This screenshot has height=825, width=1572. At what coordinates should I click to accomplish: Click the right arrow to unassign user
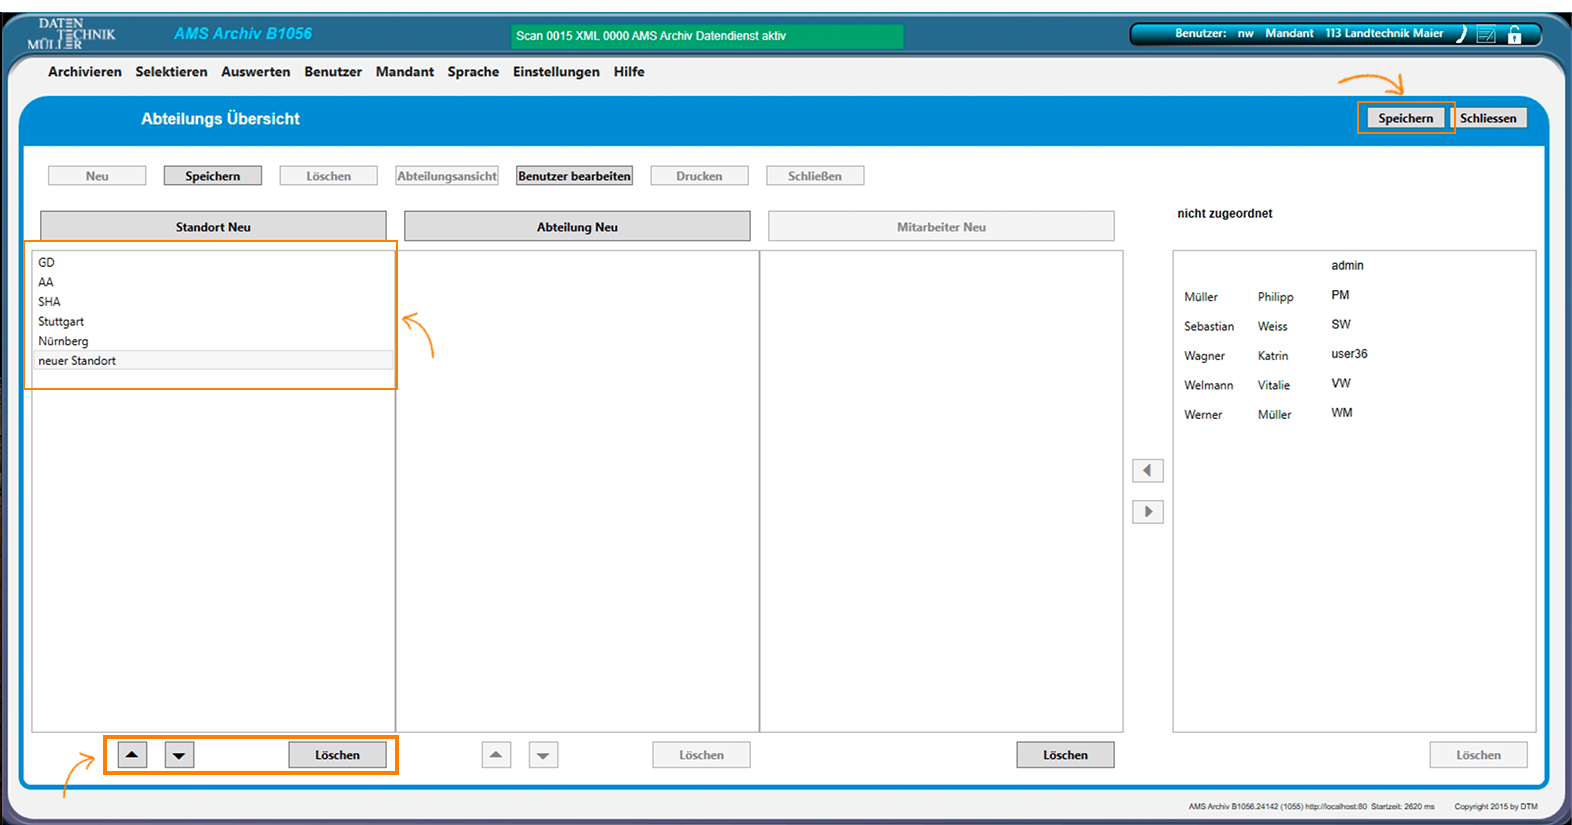click(x=1147, y=512)
